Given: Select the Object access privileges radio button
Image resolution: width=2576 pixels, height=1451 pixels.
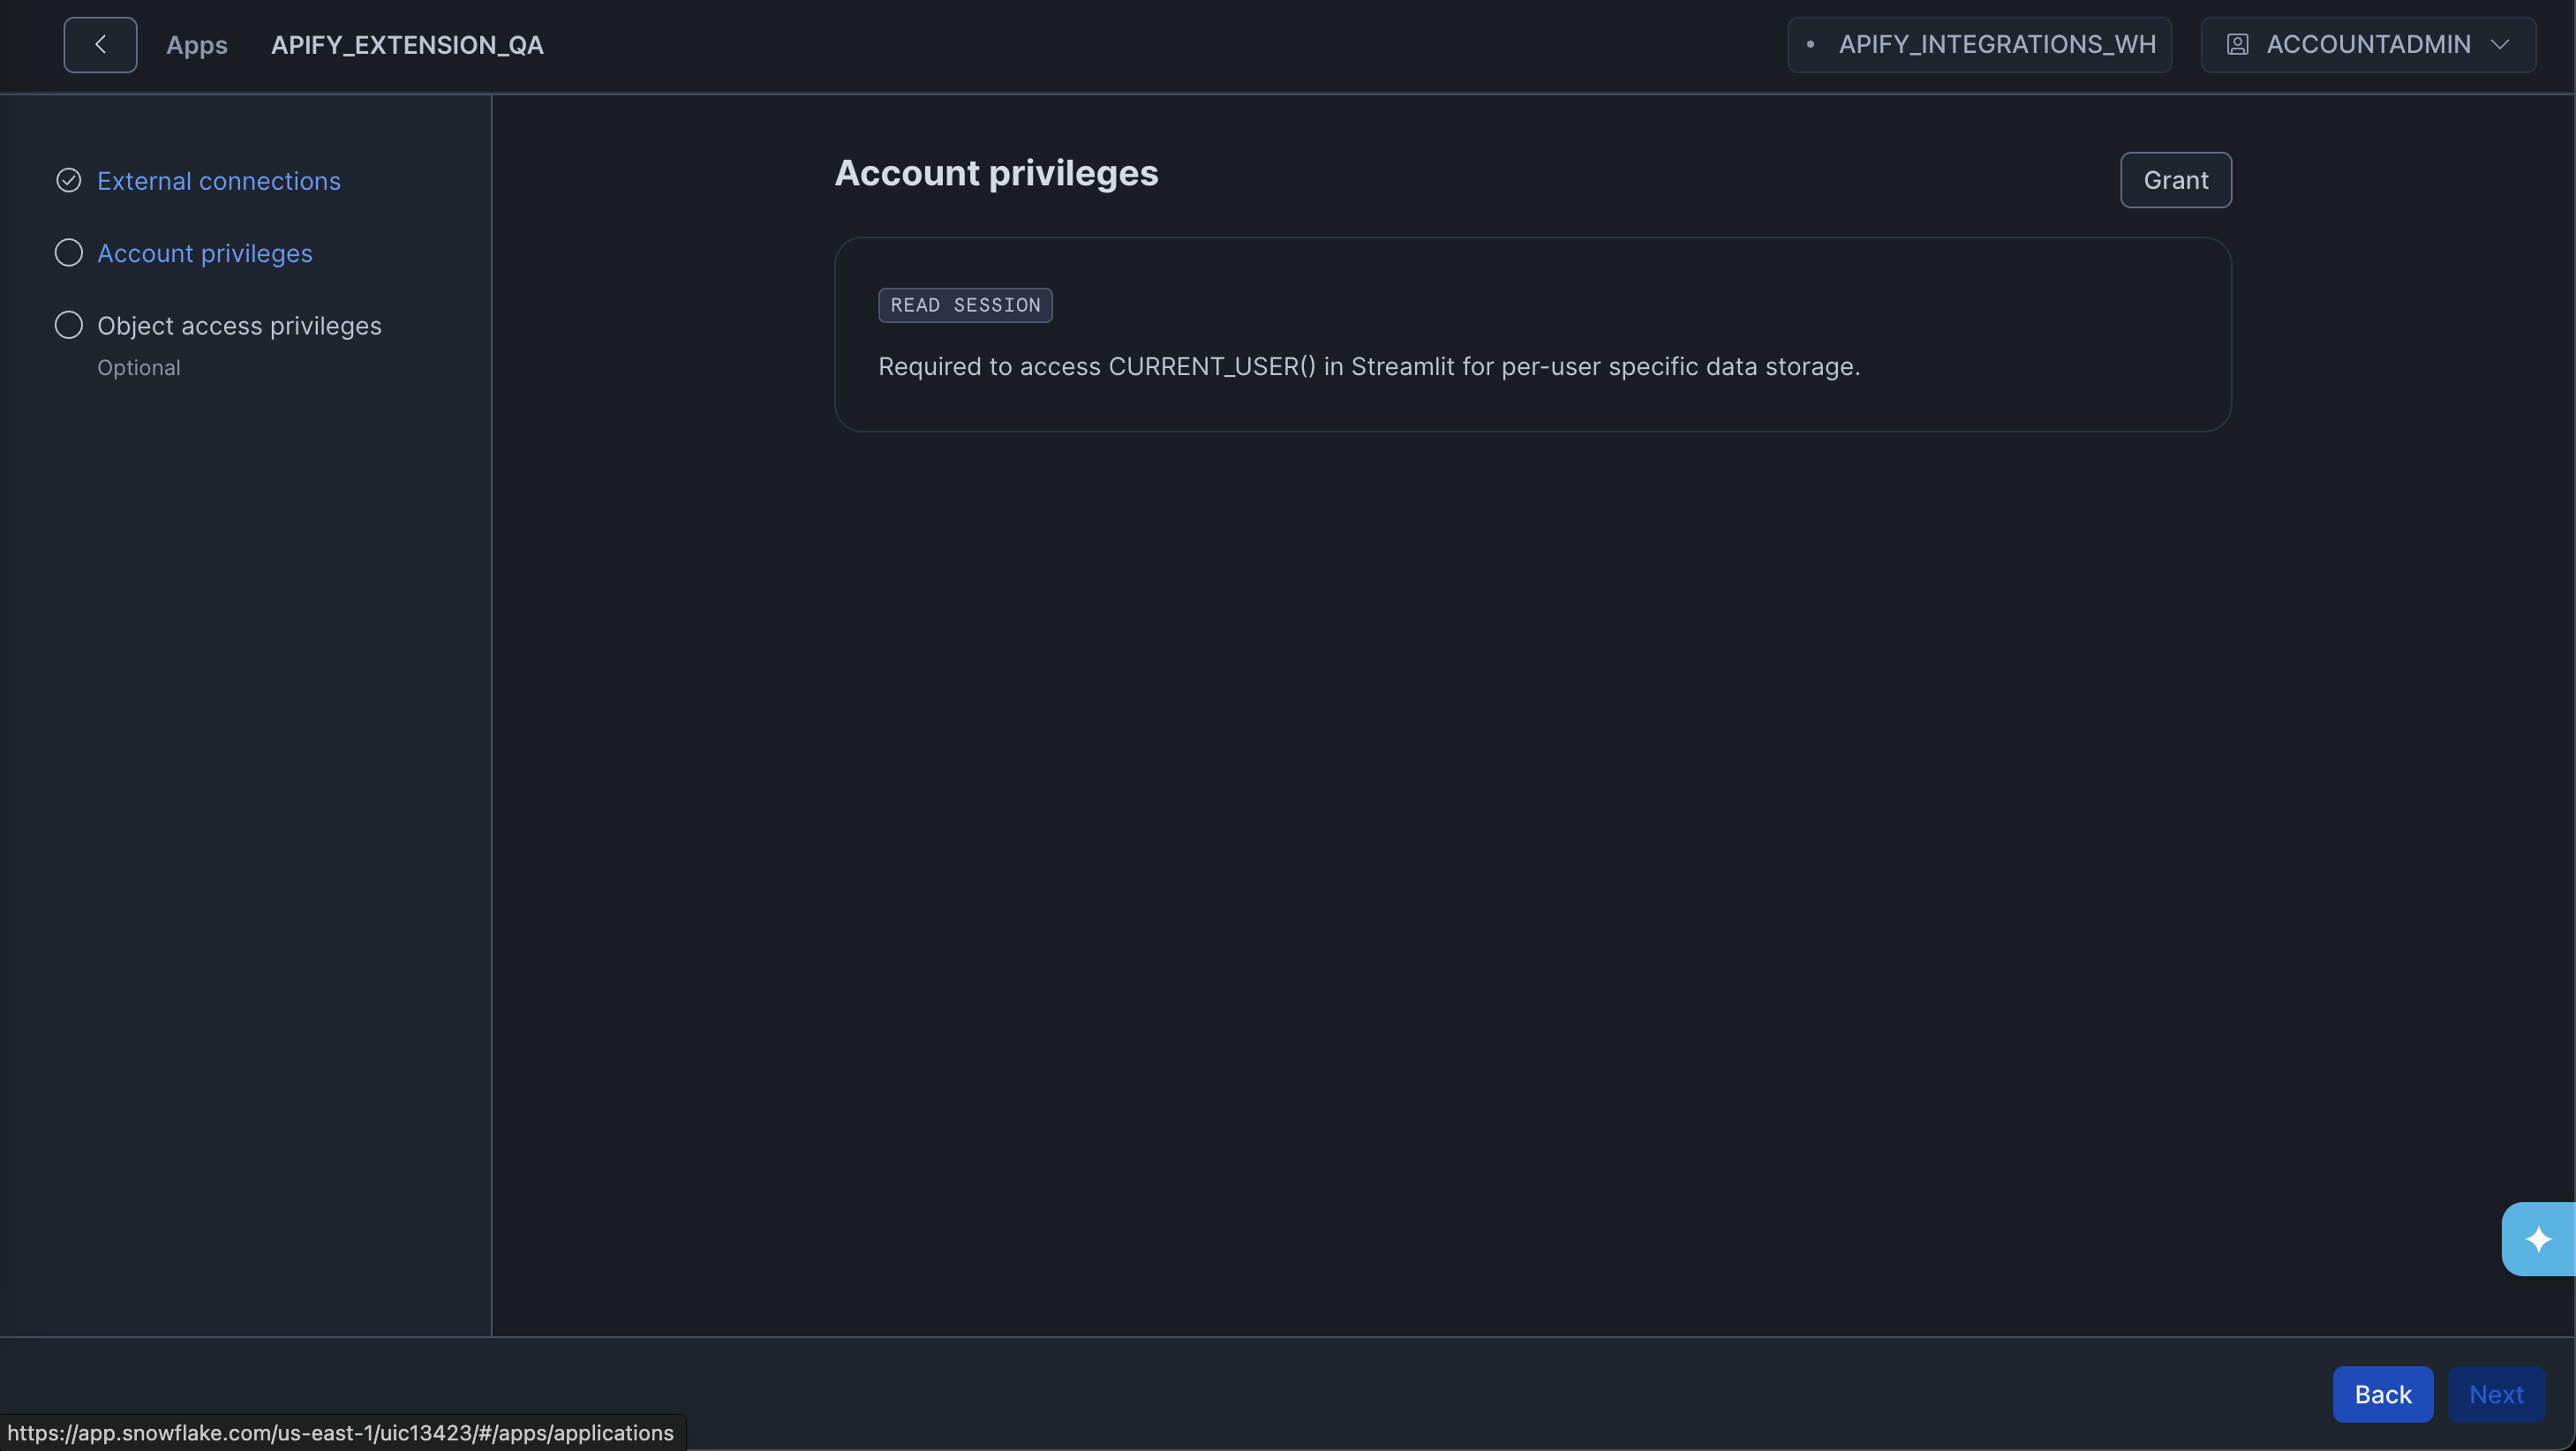Looking at the screenshot, I should (68, 325).
